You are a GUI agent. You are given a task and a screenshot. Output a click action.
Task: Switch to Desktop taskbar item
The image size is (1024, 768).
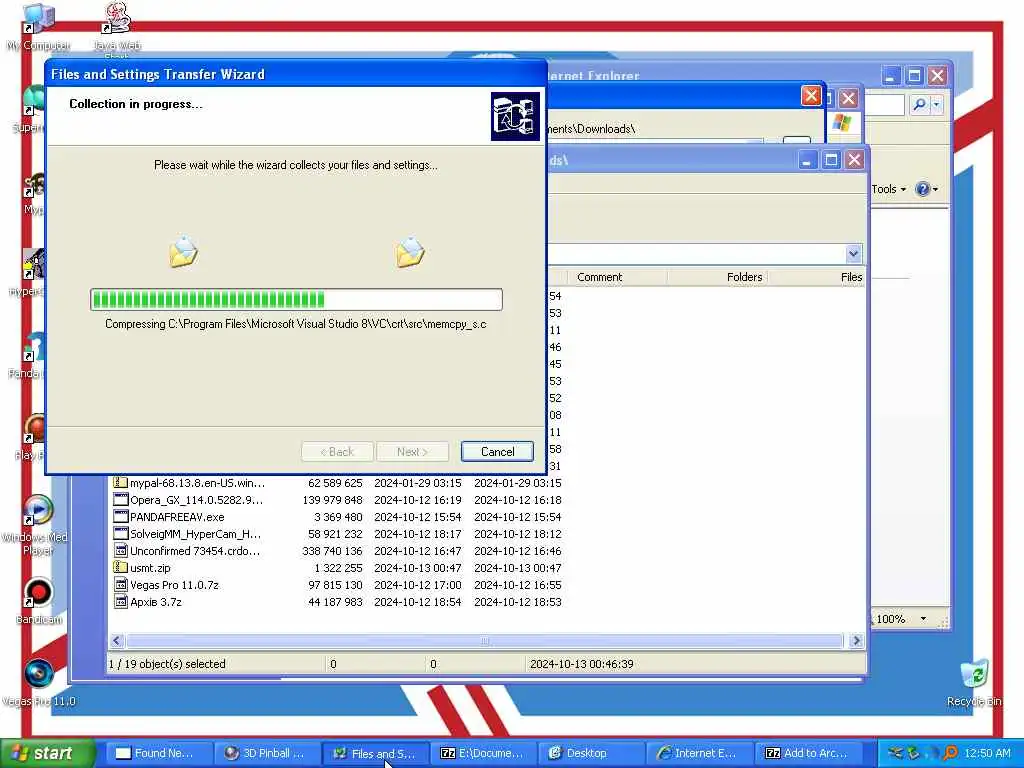(x=591, y=753)
